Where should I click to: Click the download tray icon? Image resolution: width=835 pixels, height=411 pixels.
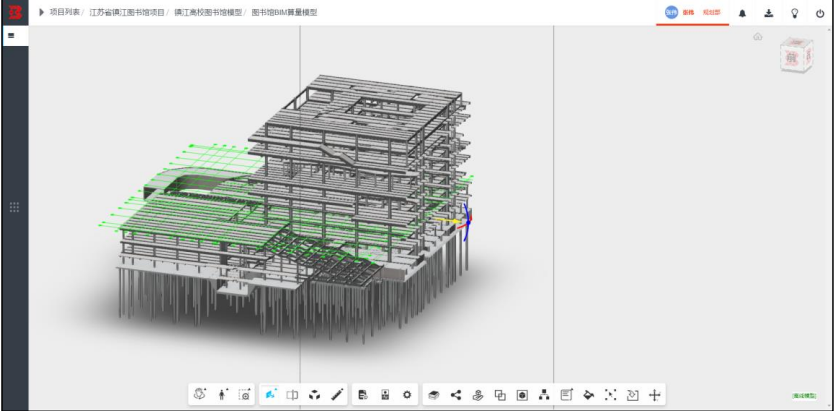(x=768, y=14)
